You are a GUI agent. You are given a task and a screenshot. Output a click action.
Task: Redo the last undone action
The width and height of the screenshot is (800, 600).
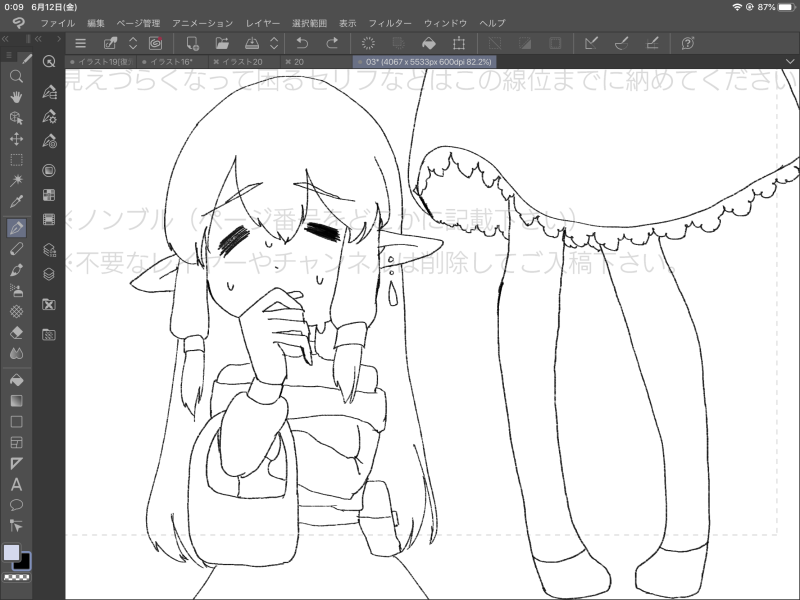tap(332, 43)
